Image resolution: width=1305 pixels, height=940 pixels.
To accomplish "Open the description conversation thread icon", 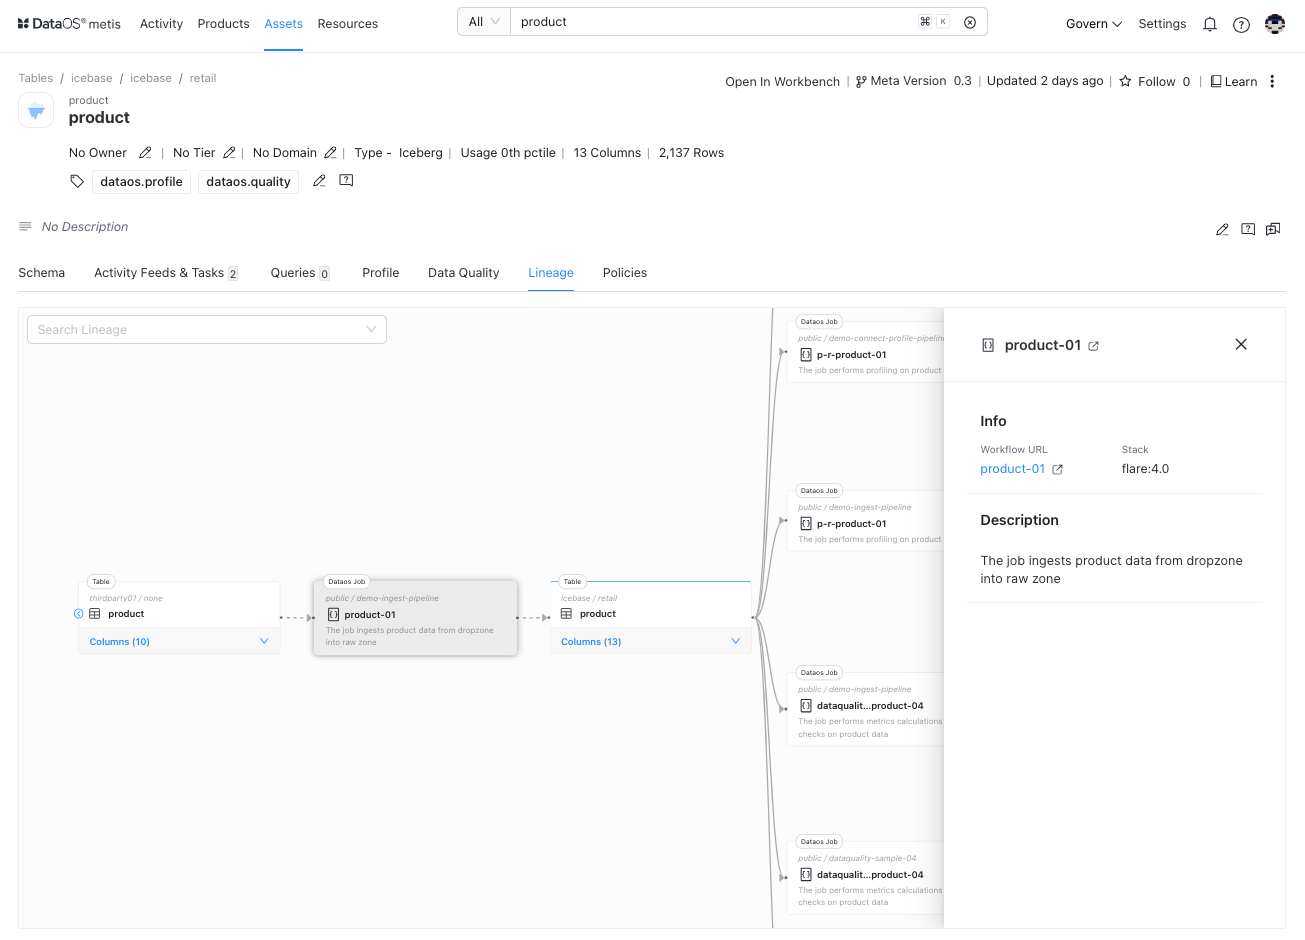I will pyautogui.click(x=1273, y=229).
